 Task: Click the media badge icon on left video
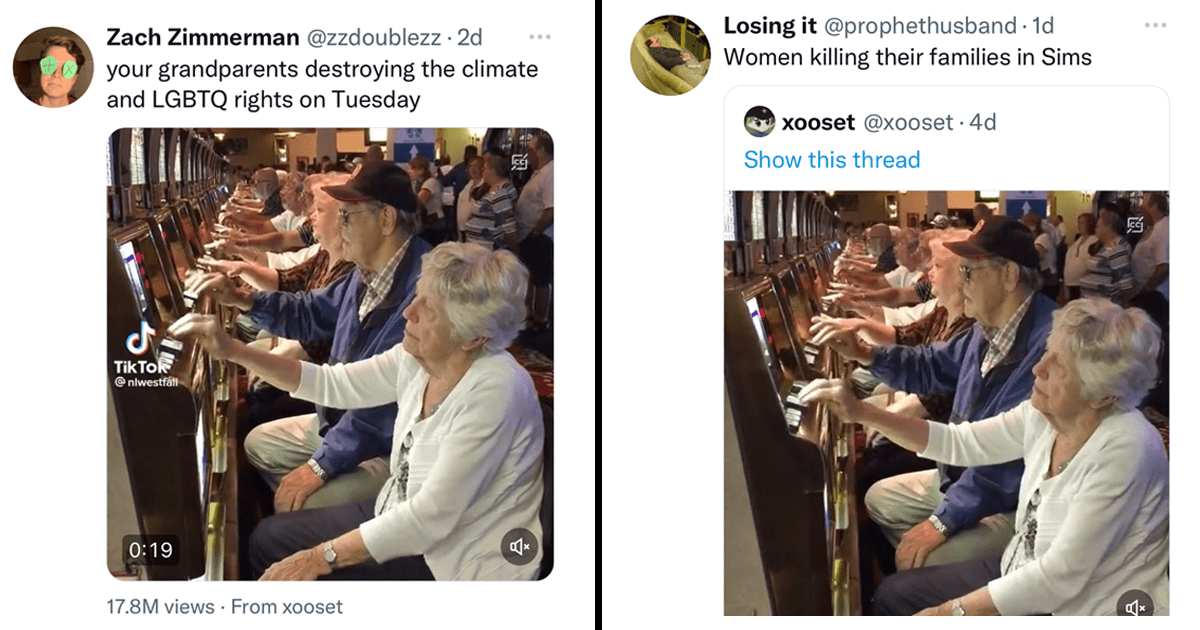[519, 162]
